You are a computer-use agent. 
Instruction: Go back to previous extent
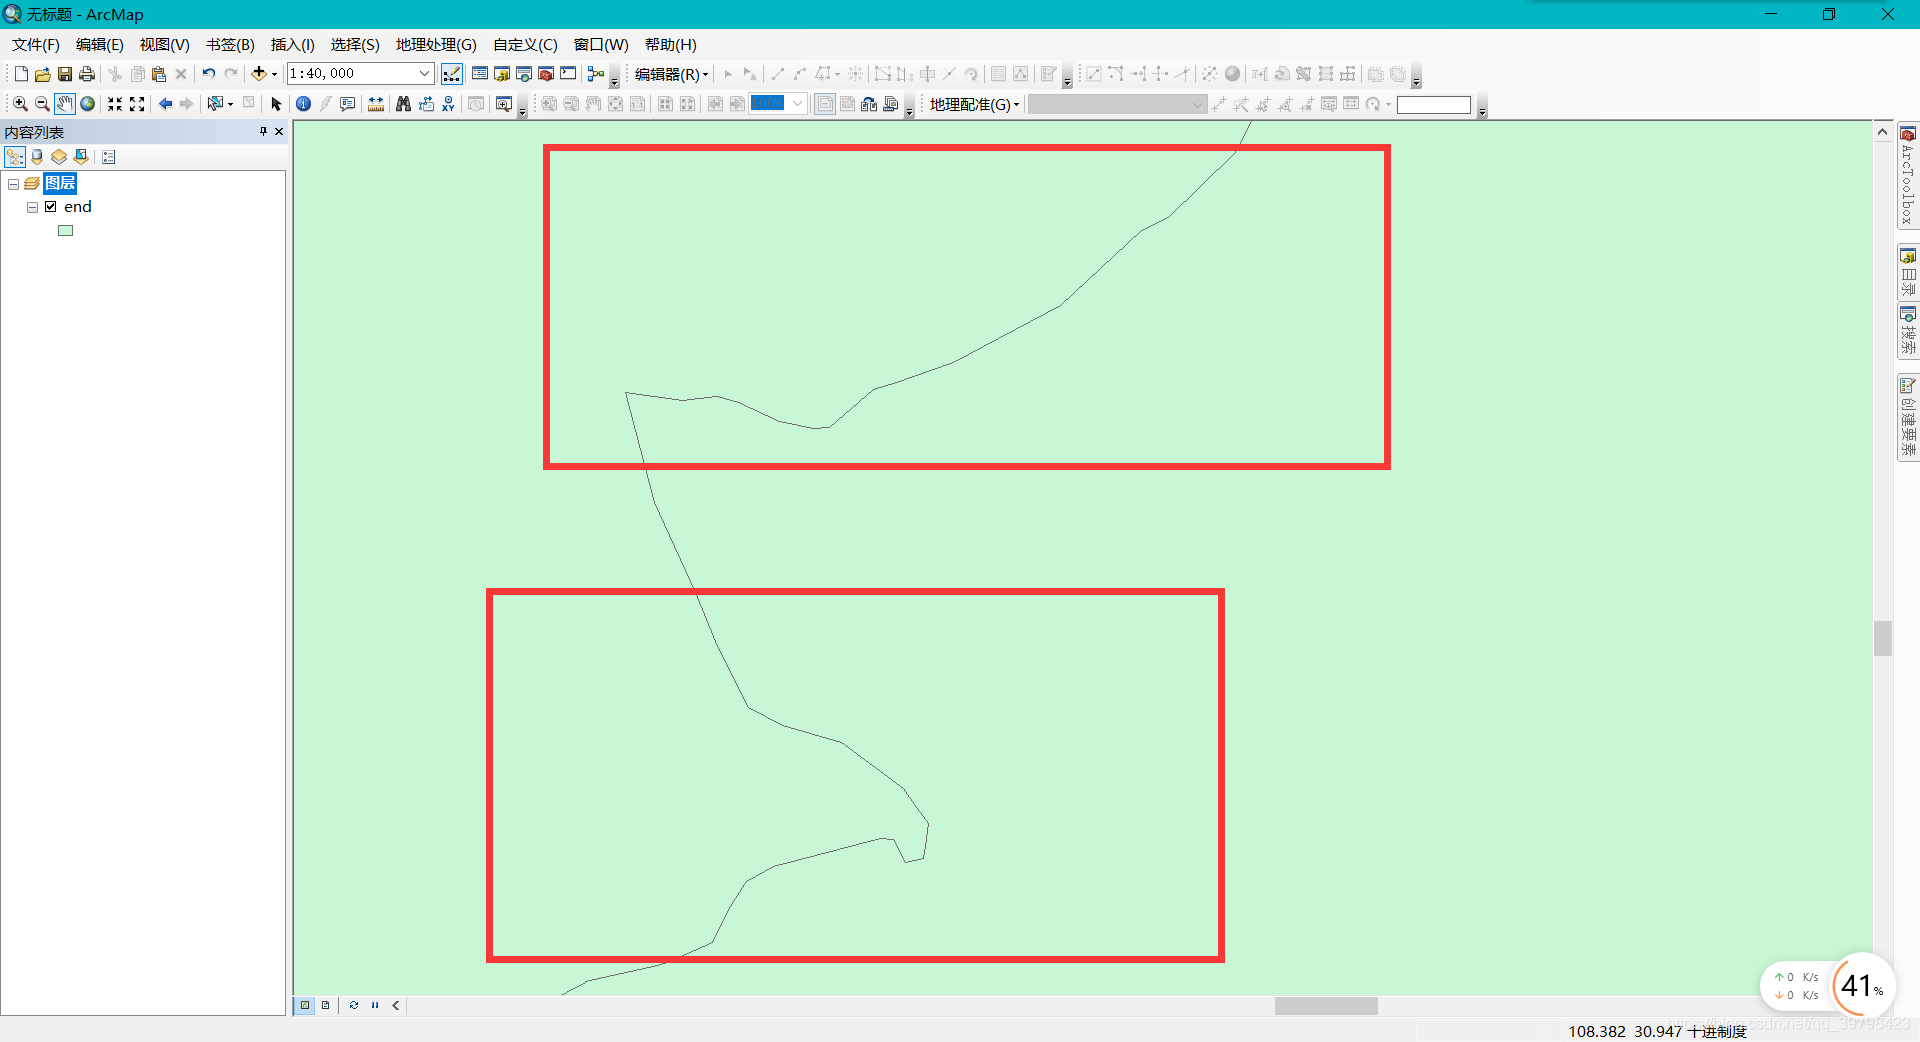[x=165, y=104]
